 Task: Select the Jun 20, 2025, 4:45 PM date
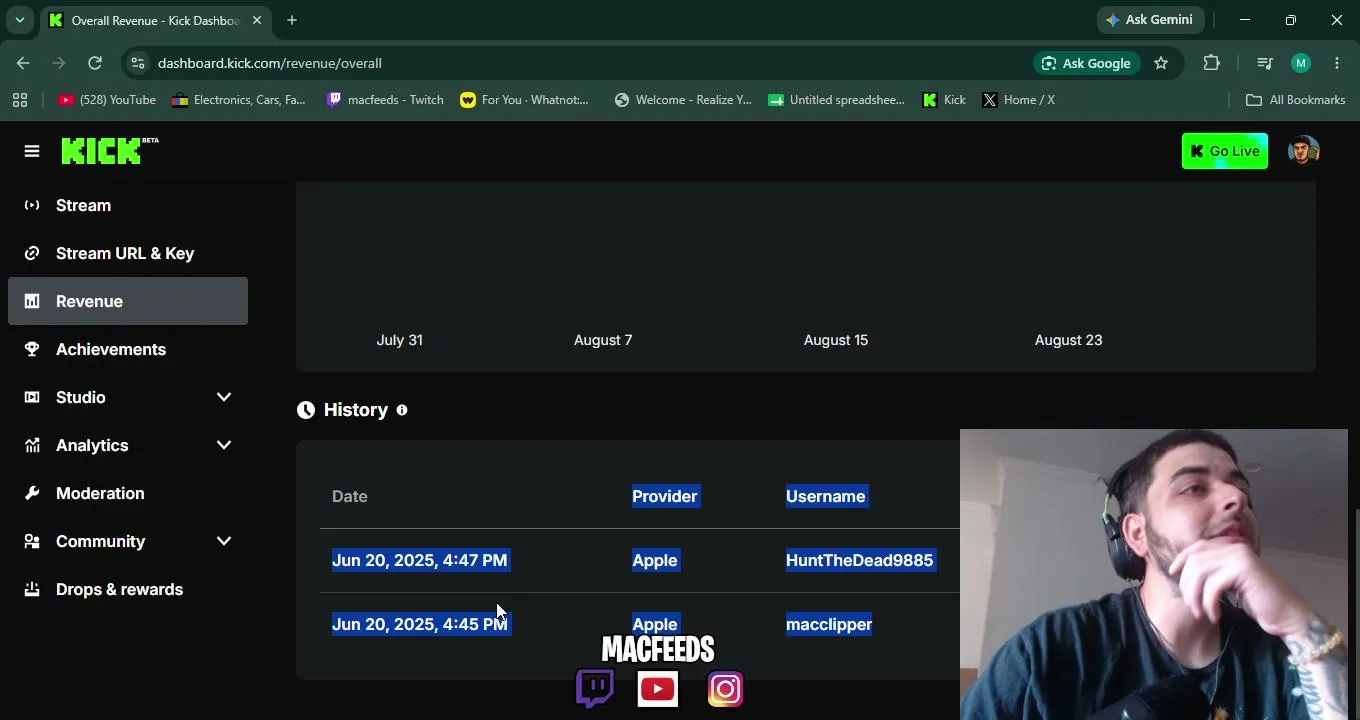[420, 624]
